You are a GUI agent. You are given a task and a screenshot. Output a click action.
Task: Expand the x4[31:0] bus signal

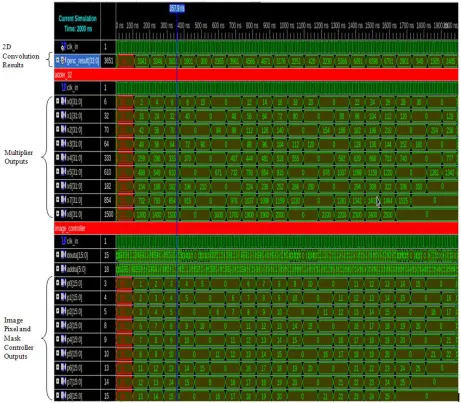pos(58,156)
